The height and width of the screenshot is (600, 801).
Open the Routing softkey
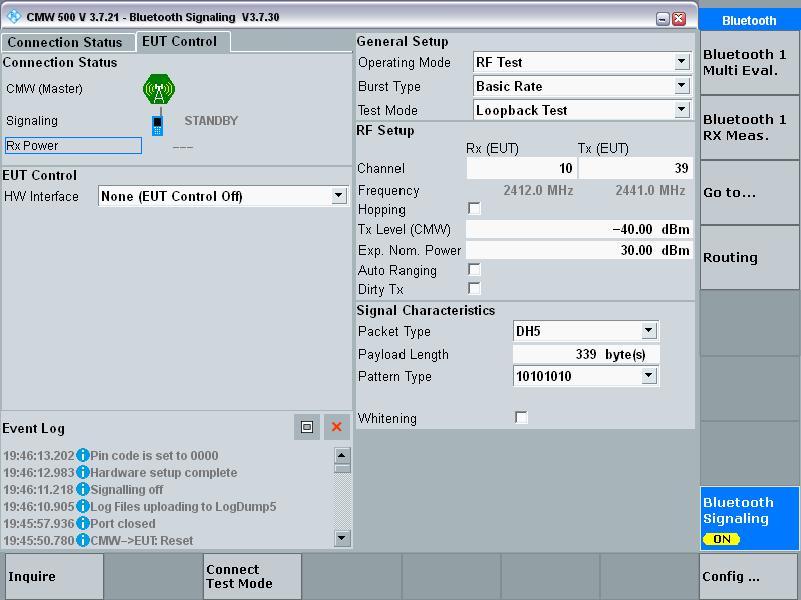748,257
